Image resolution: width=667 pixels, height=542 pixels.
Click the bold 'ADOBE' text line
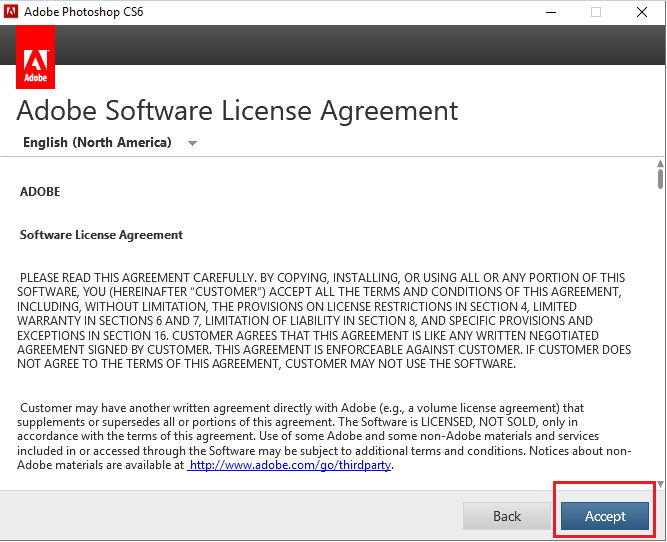point(40,192)
